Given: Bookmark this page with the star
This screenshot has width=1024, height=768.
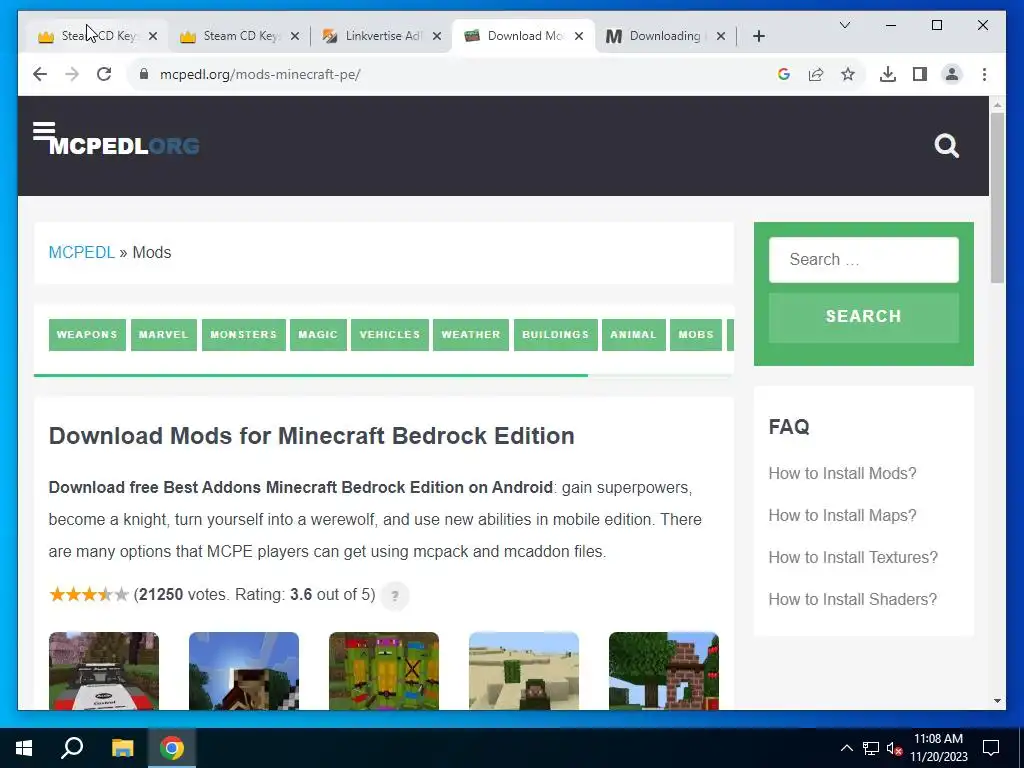Looking at the screenshot, I should tap(848, 74).
